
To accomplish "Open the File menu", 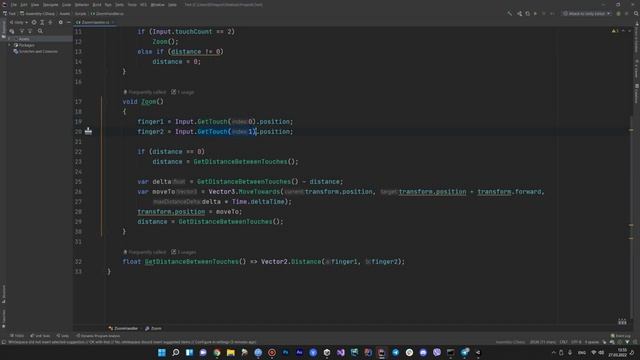I will 14,4.
